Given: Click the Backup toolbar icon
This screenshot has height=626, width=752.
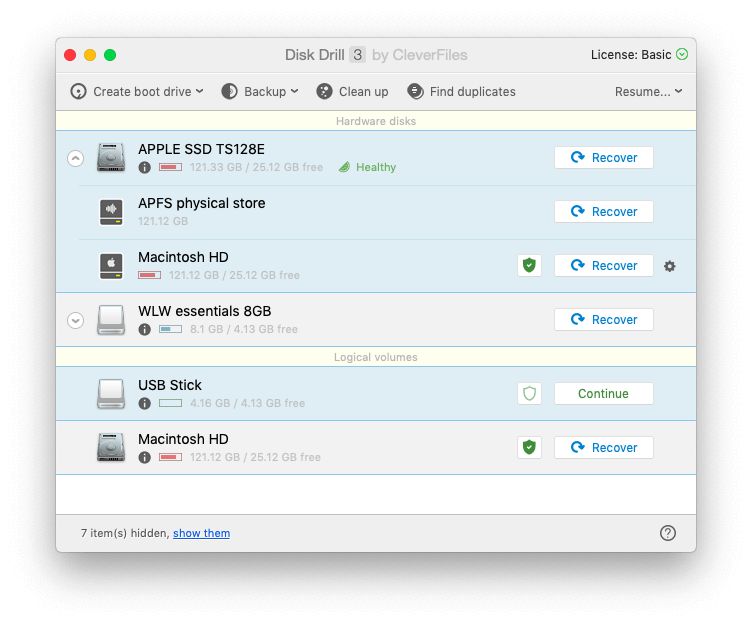Looking at the screenshot, I should (229, 91).
